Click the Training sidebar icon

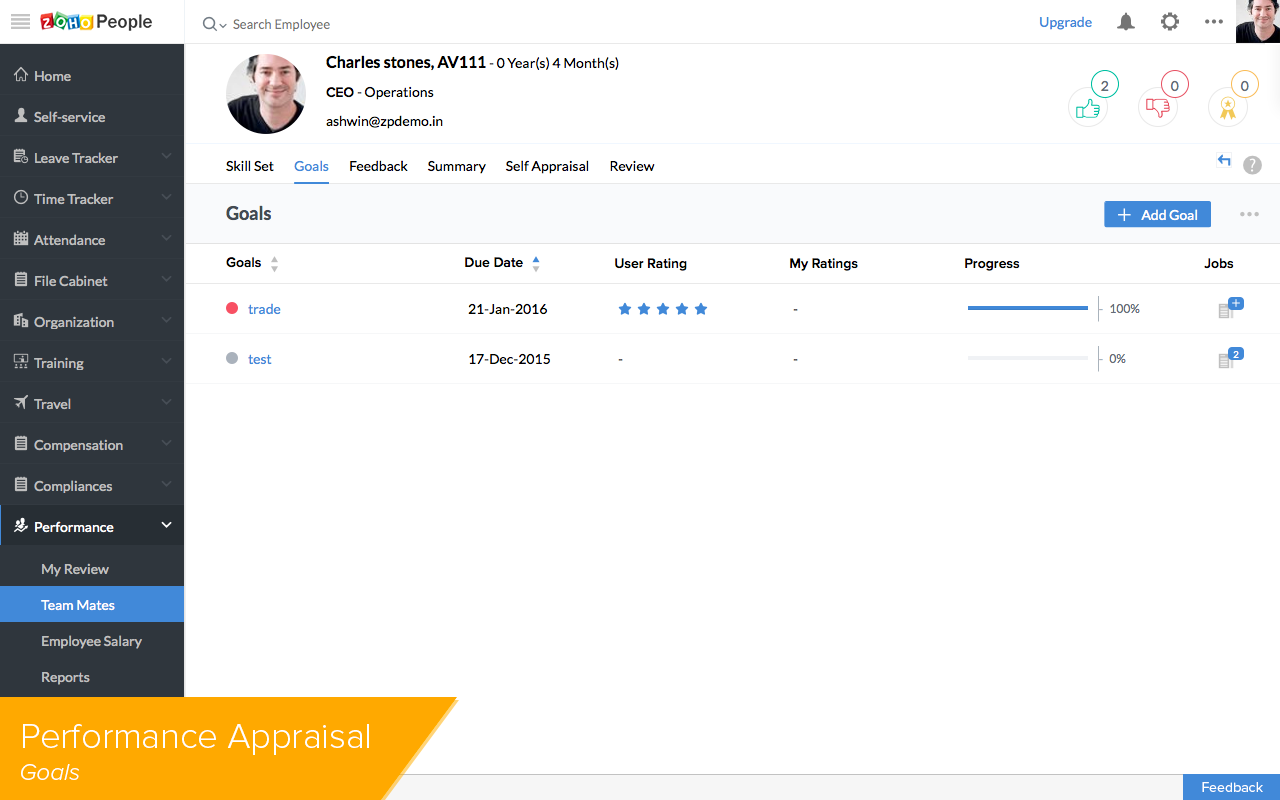pos(21,362)
